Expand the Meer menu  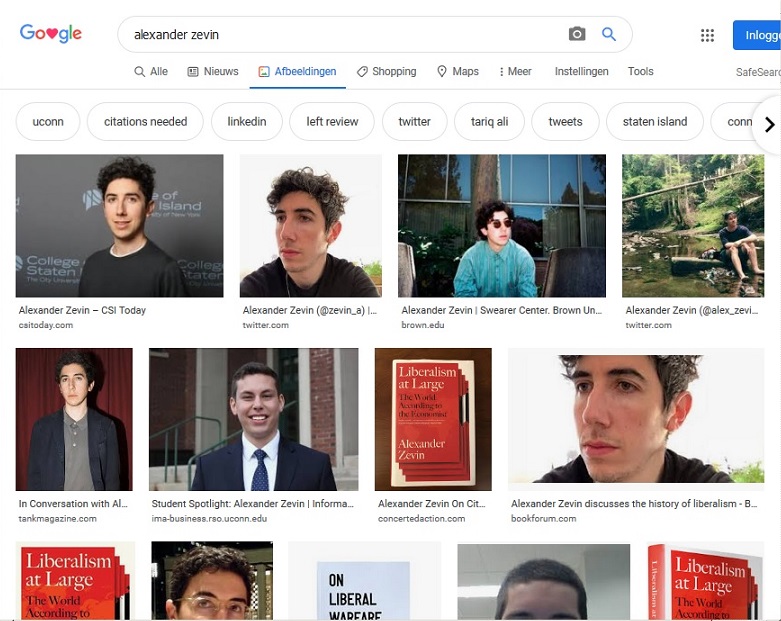515,71
